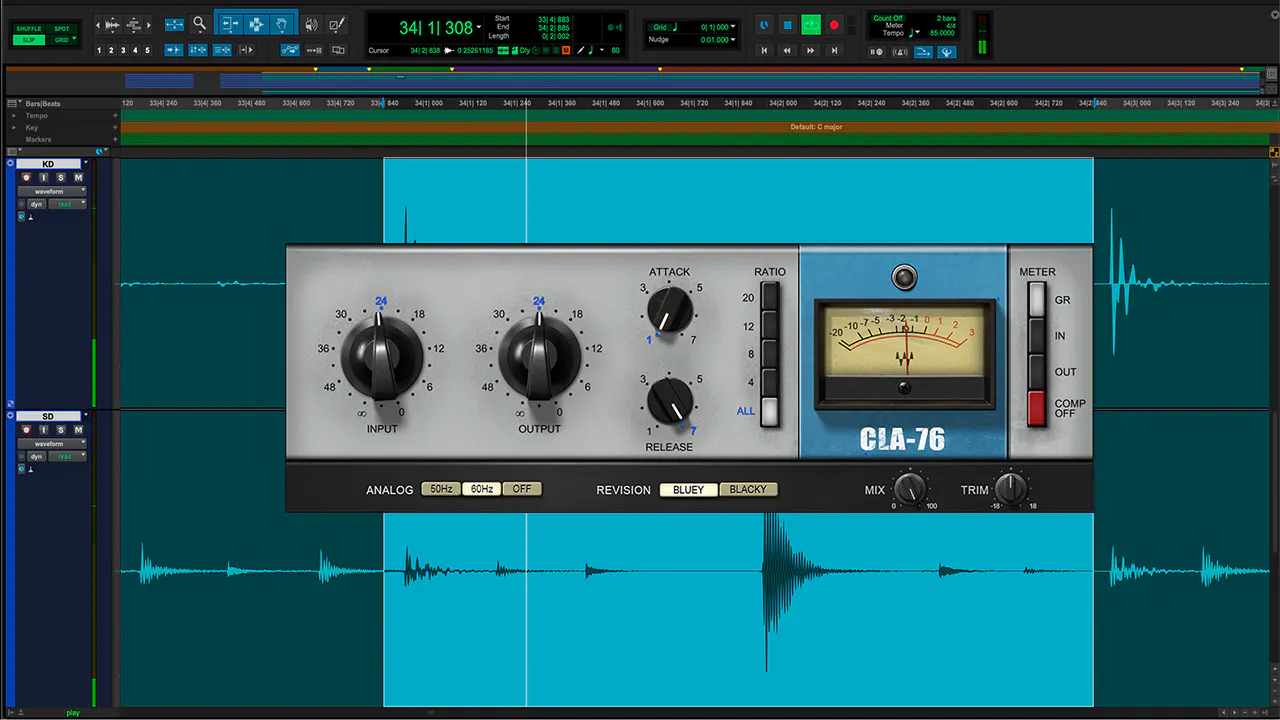Click the CLA-76 MIX knob
The height and width of the screenshot is (720, 1280).
coord(909,488)
